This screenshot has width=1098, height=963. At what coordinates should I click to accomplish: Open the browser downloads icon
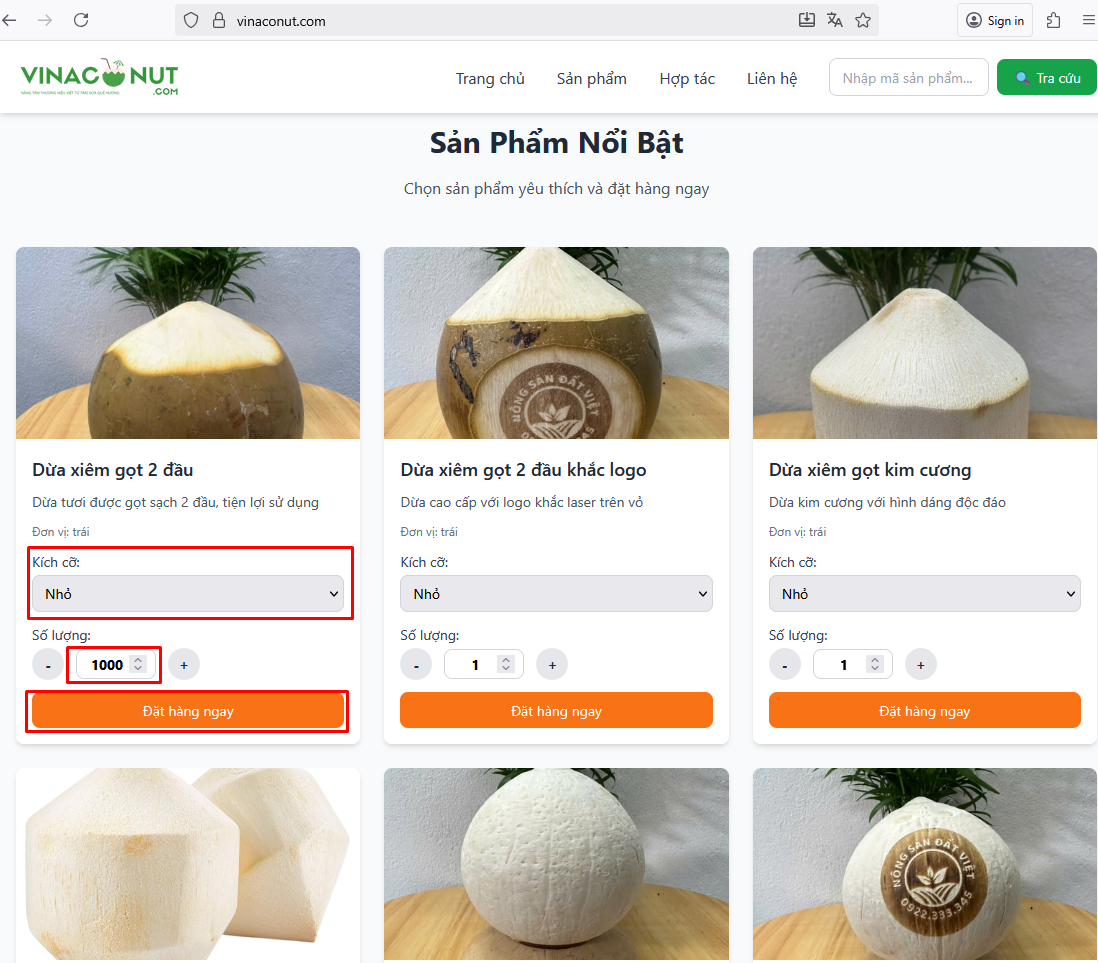[x=806, y=20]
